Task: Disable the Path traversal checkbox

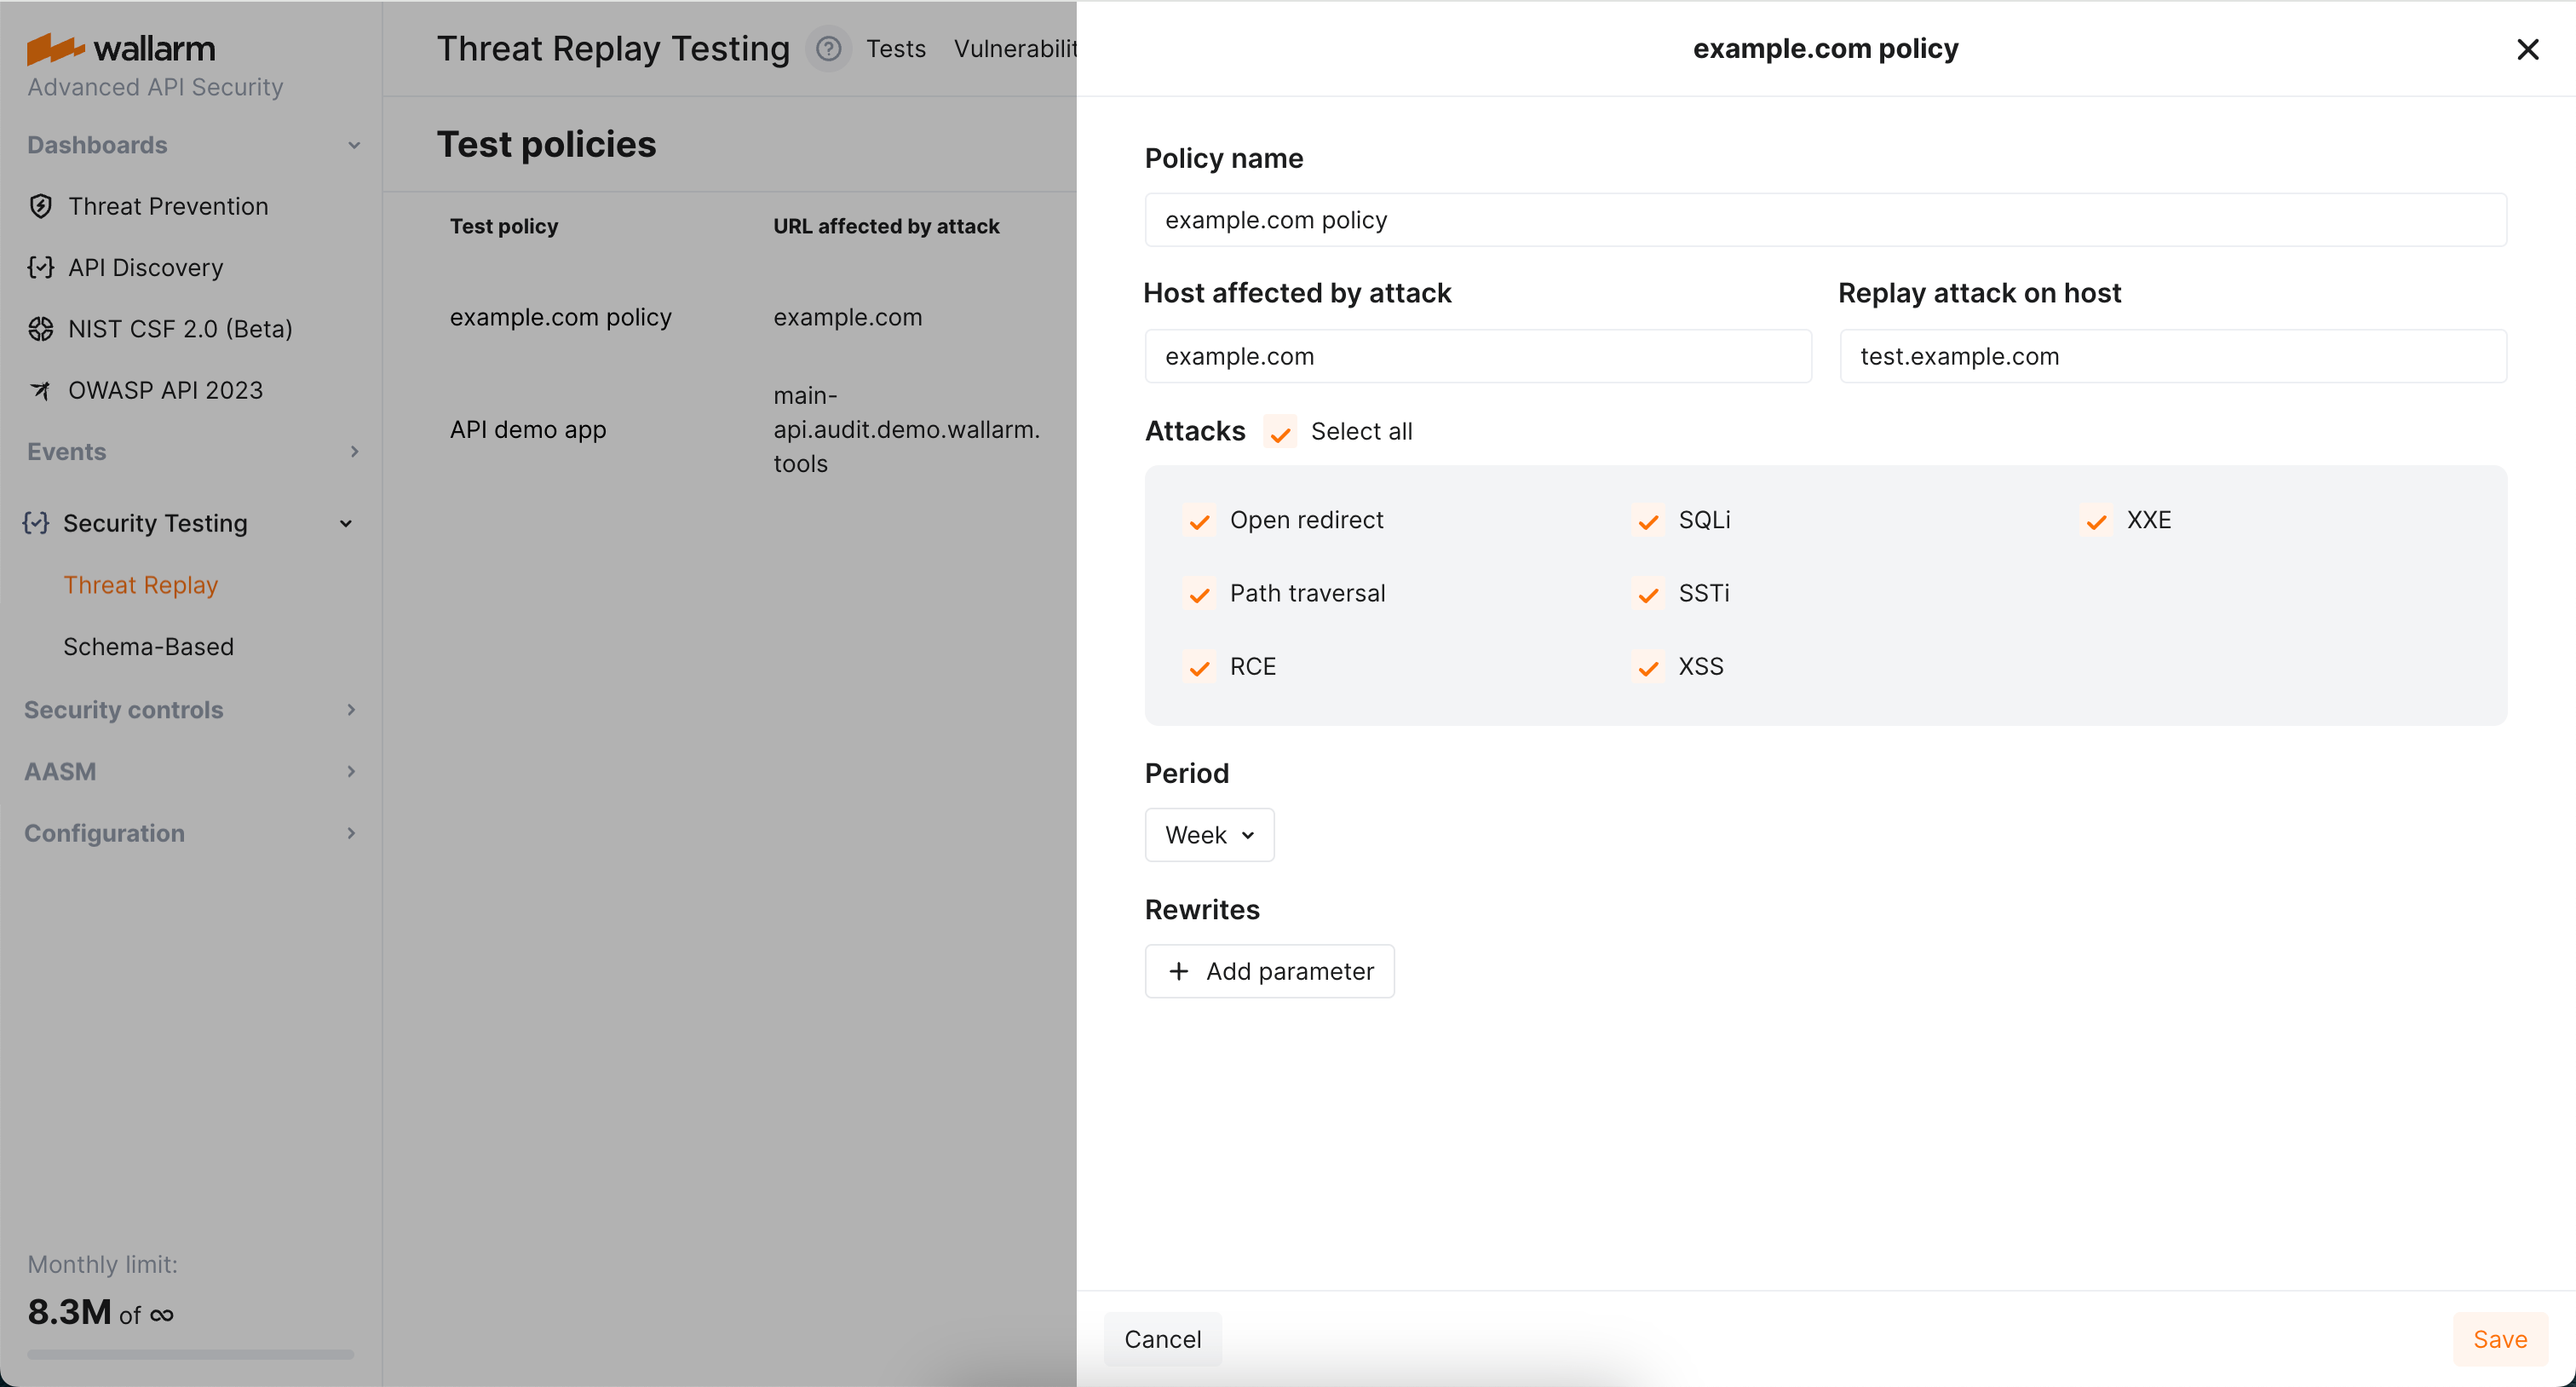Action: coord(1199,594)
